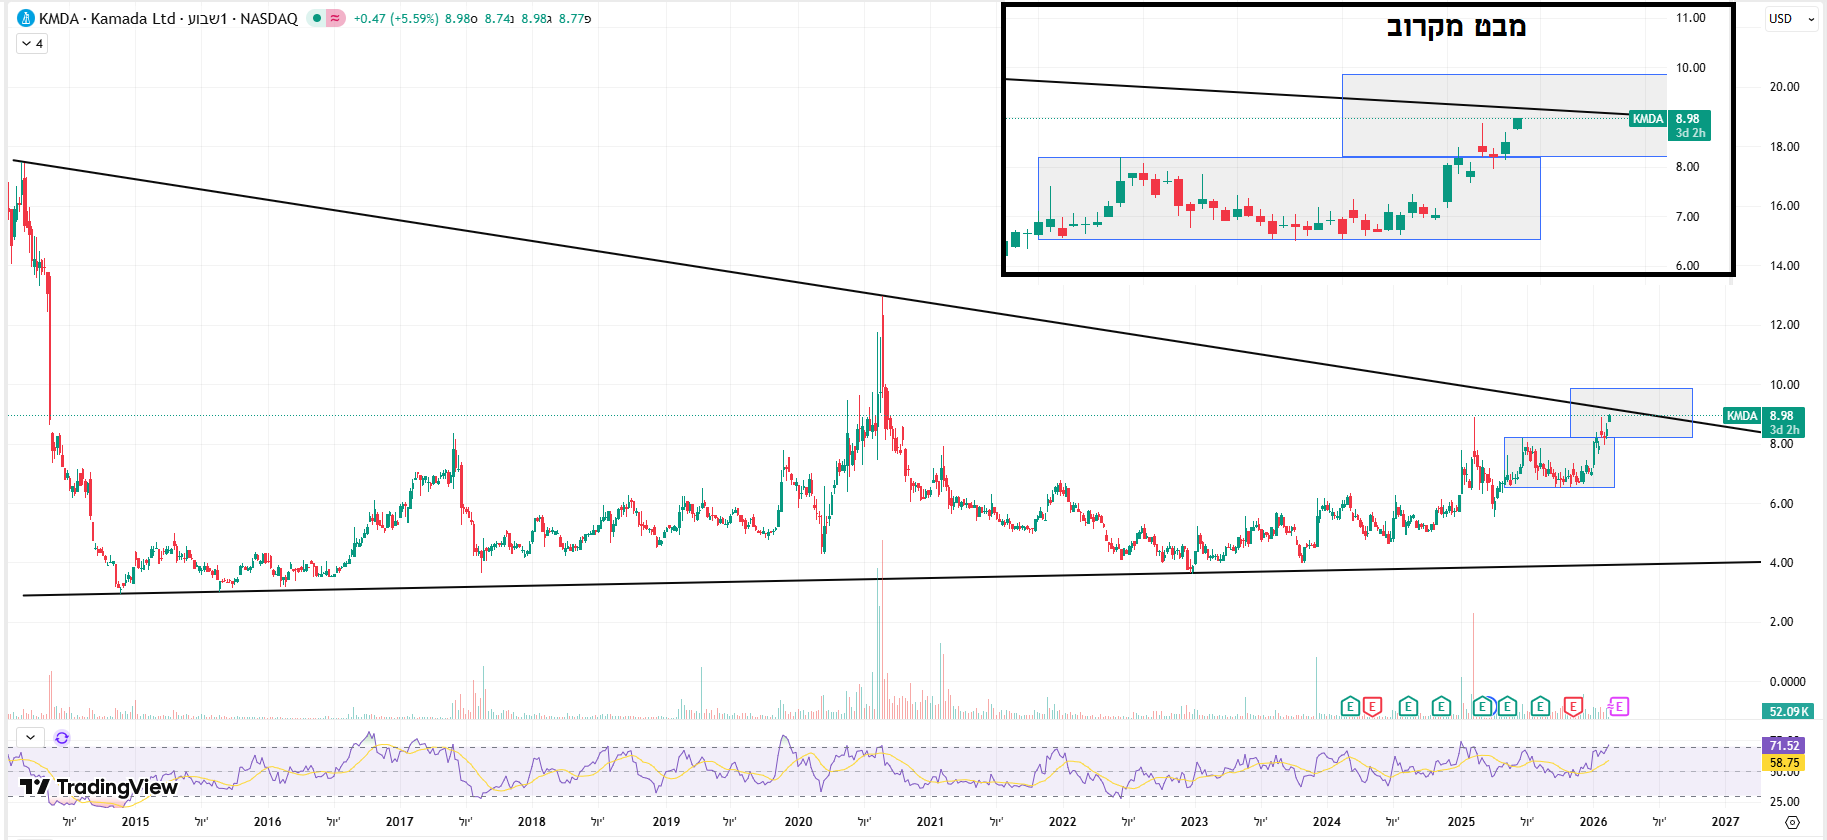Viewport: 1827px width, 840px height.
Task: Click the 2019 label on time axis
Action: pyautogui.click(x=666, y=822)
